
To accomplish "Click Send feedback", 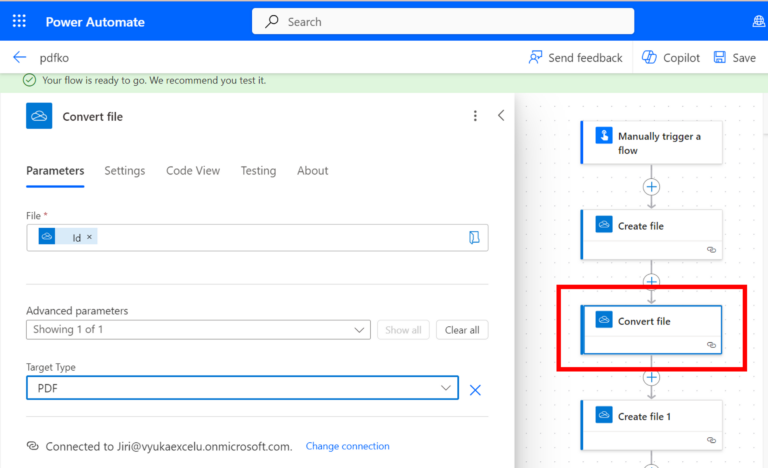I will 576,58.
